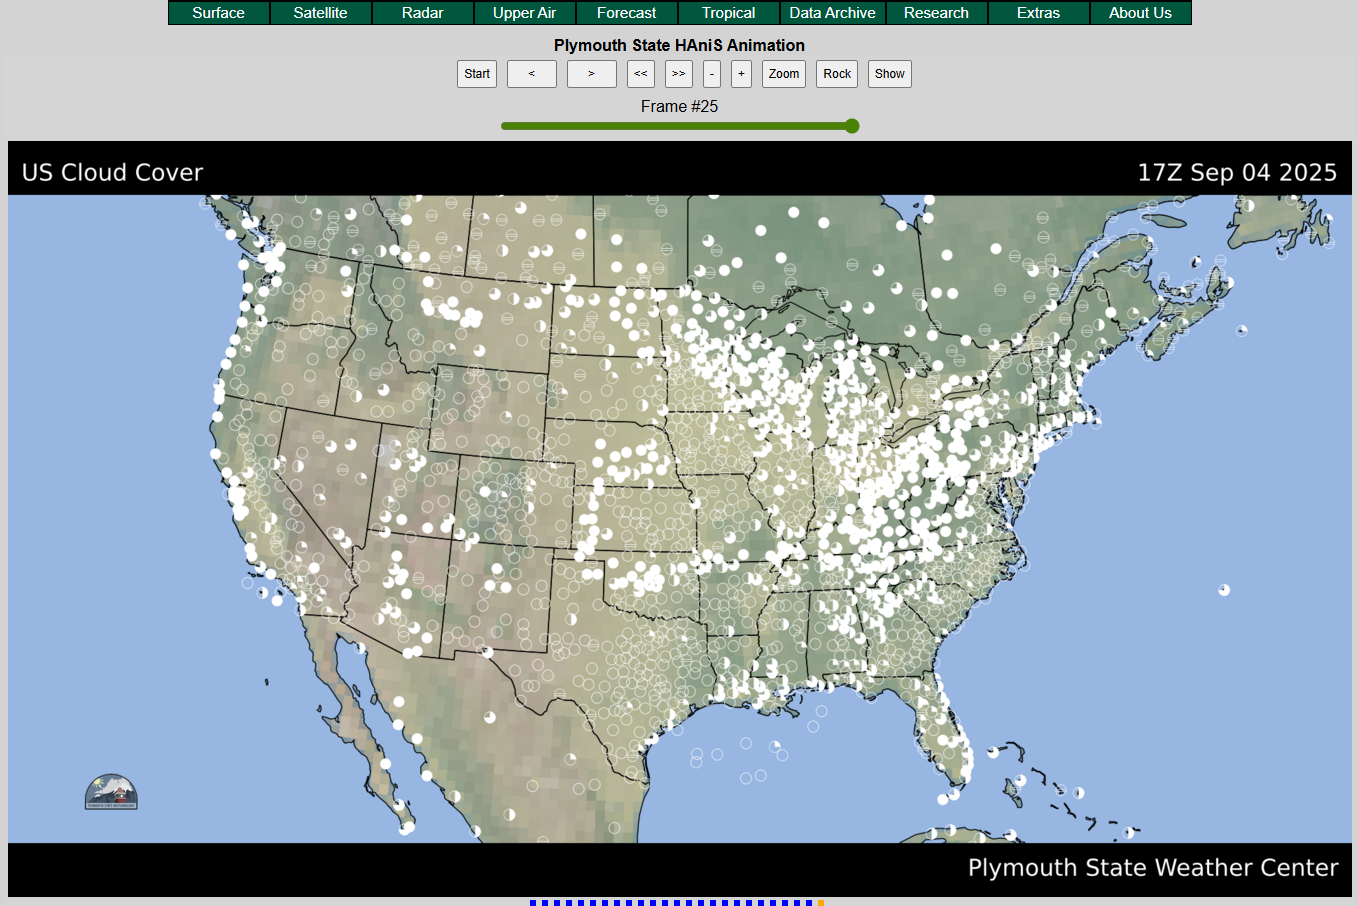The height and width of the screenshot is (906, 1358).
Task: Open the Satellite menu
Action: coord(320,13)
